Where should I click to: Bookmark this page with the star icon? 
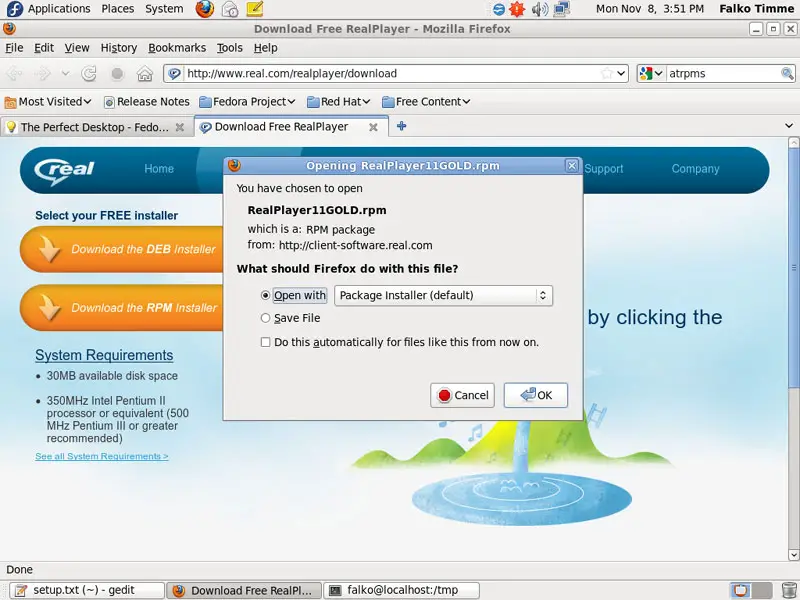607,73
